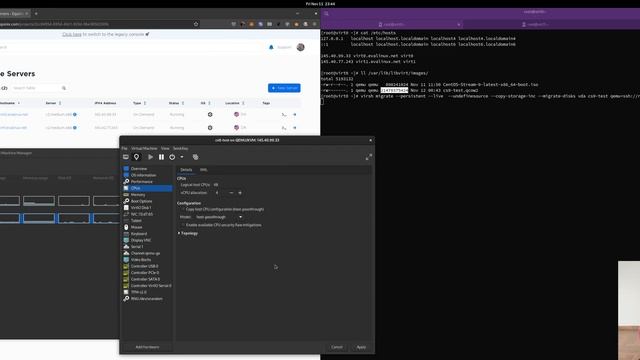
Task: Open the notifications bell in web console
Action: tap(271, 47)
